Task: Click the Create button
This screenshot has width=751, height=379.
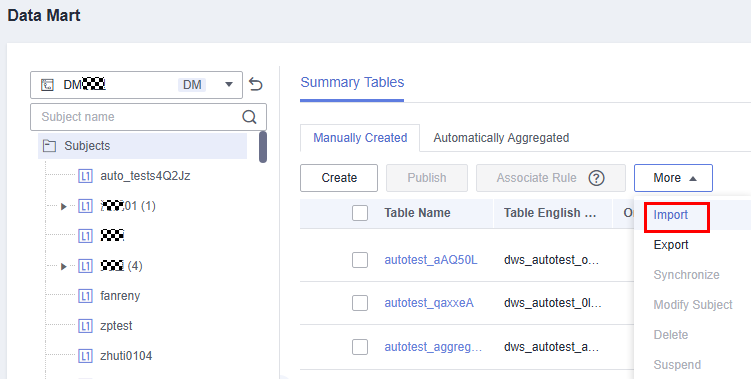Action: (339, 178)
